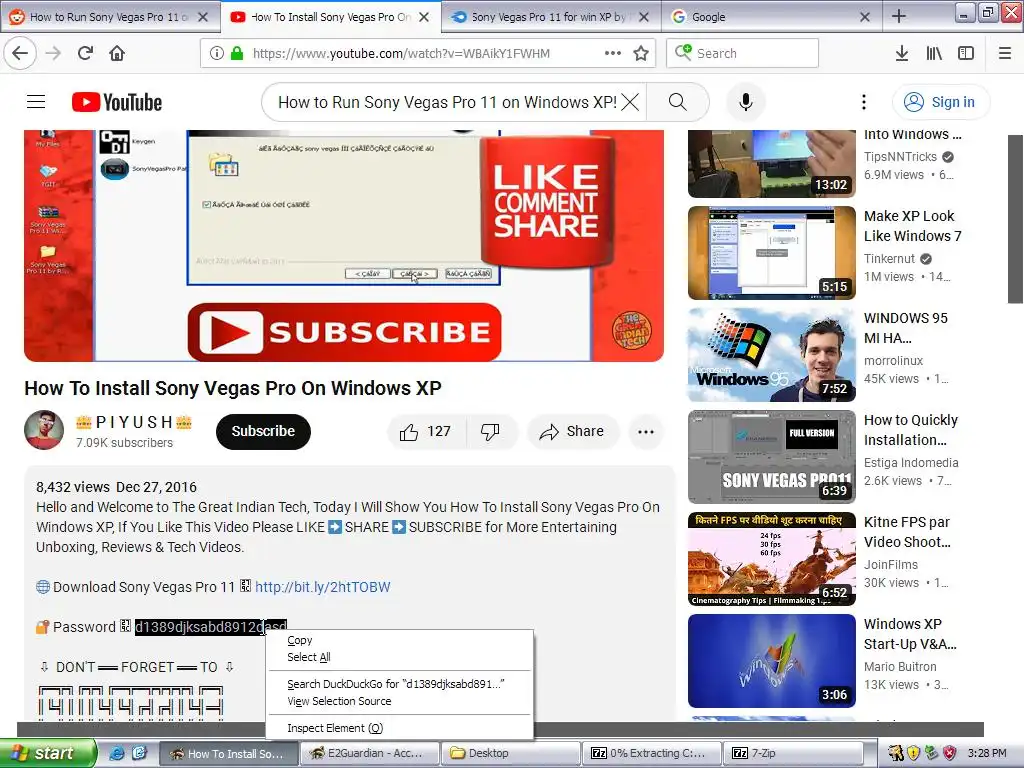Open WINDOWS 95 video thumbnail
The height and width of the screenshot is (768, 1024).
[772, 355]
